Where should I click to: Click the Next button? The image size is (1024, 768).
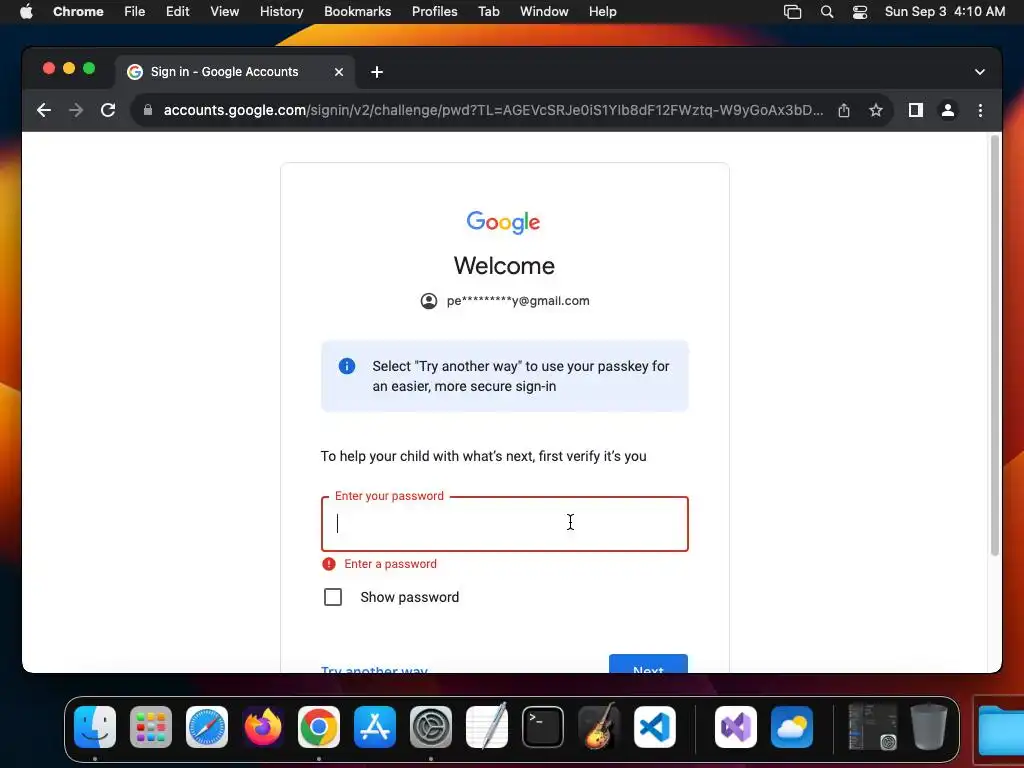click(648, 664)
